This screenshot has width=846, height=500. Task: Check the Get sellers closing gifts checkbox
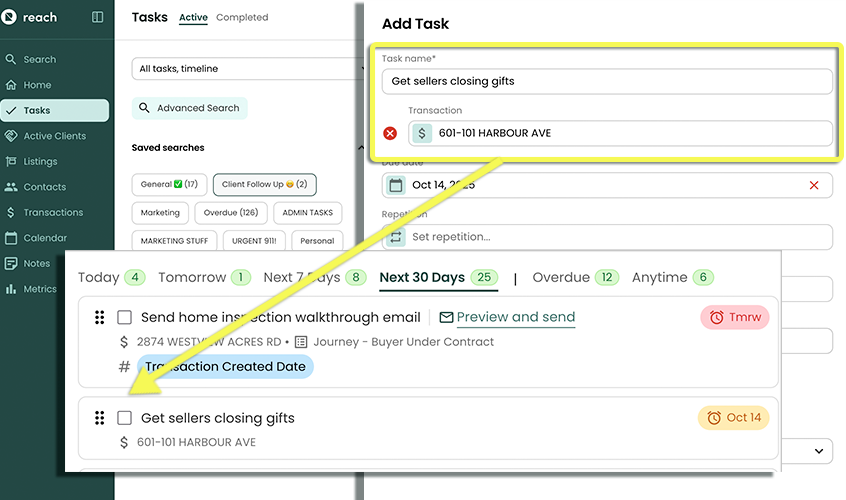click(125, 418)
